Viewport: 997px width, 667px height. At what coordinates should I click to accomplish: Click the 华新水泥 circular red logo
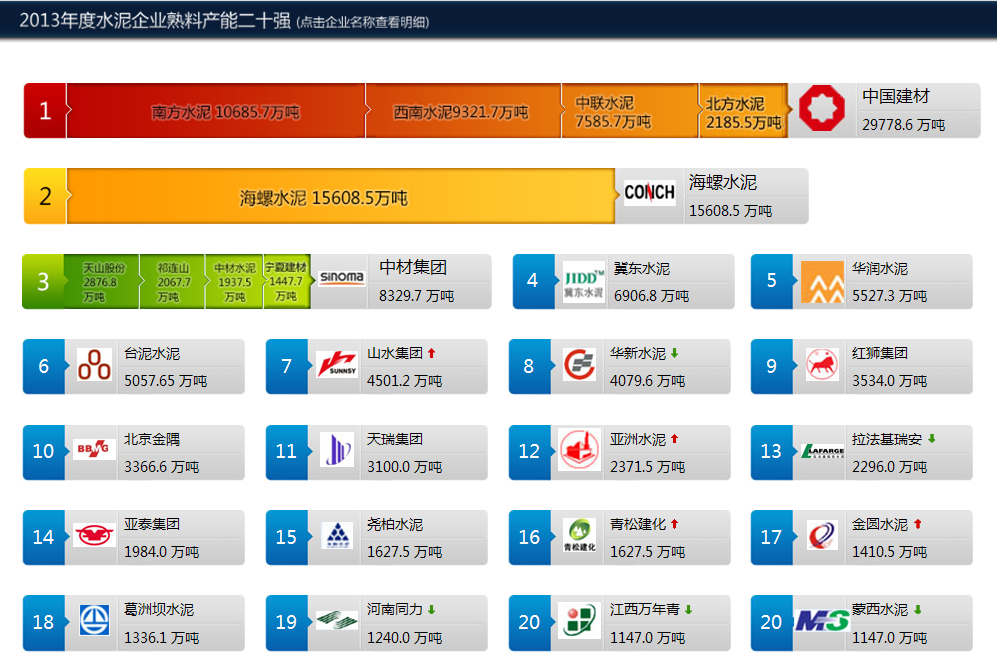tap(580, 364)
